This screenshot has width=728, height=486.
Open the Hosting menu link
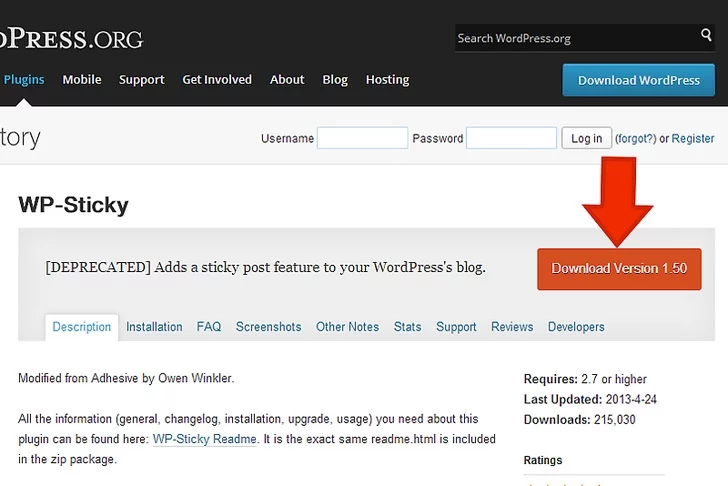tap(387, 80)
